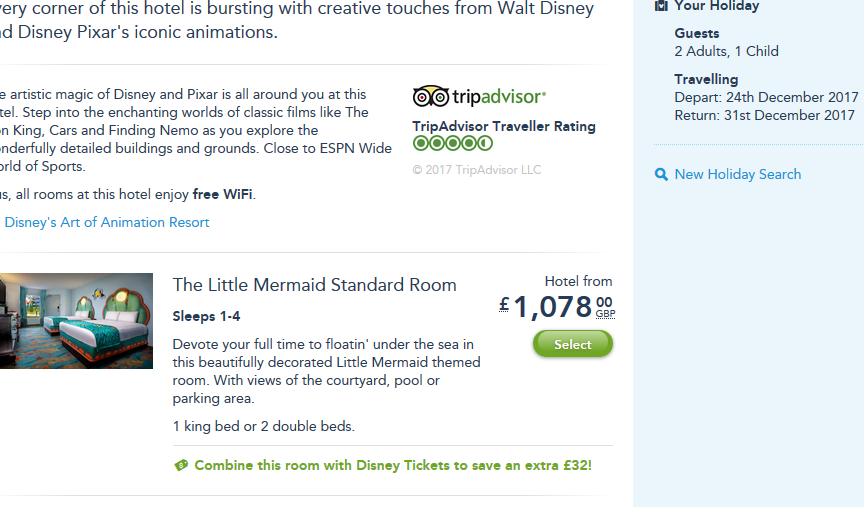Click the underlined GBP currency label
This screenshot has height=507, width=864.
click(x=605, y=314)
